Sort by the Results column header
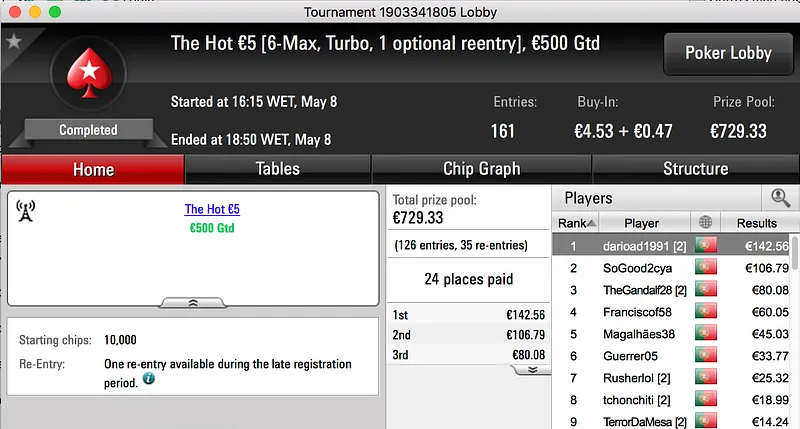Image resolution: width=800 pixels, height=429 pixels. 756,223
